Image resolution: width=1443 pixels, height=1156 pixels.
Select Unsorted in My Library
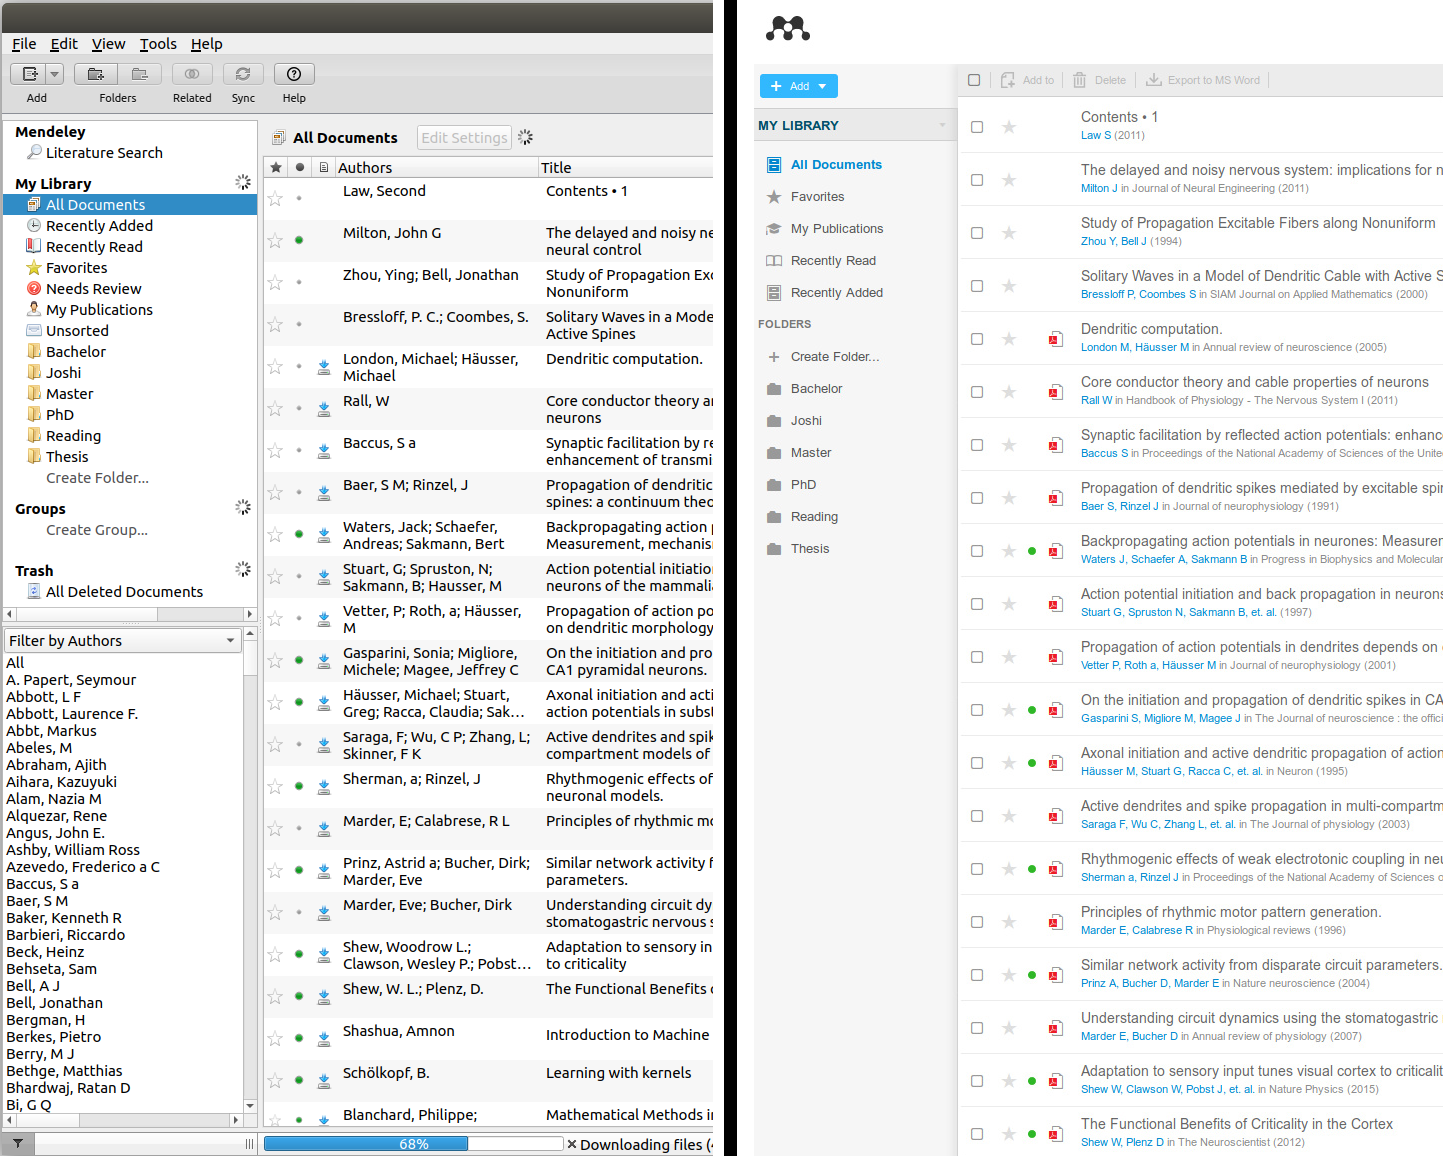pos(77,331)
